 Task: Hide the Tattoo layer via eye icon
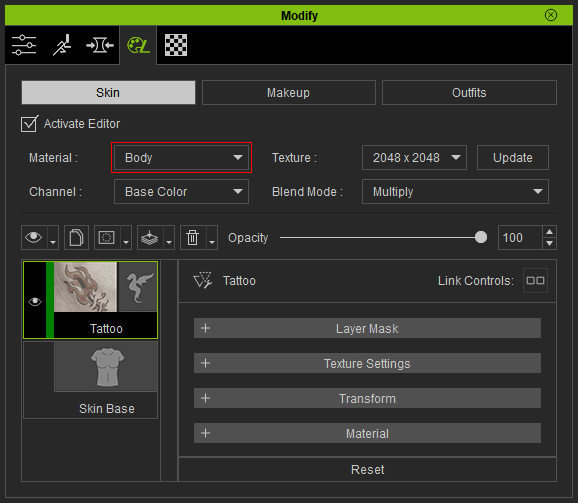[x=35, y=301]
